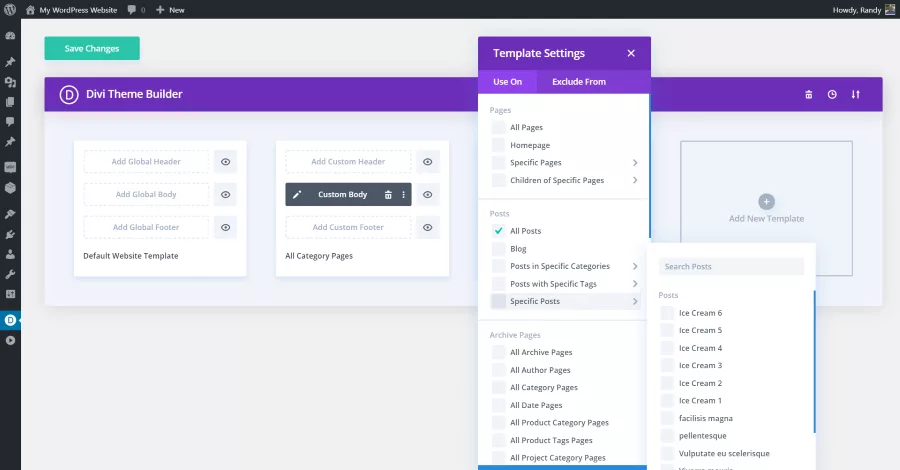This screenshot has width=900, height=470.
Task: Open the New menu in admin bar
Action: point(170,10)
